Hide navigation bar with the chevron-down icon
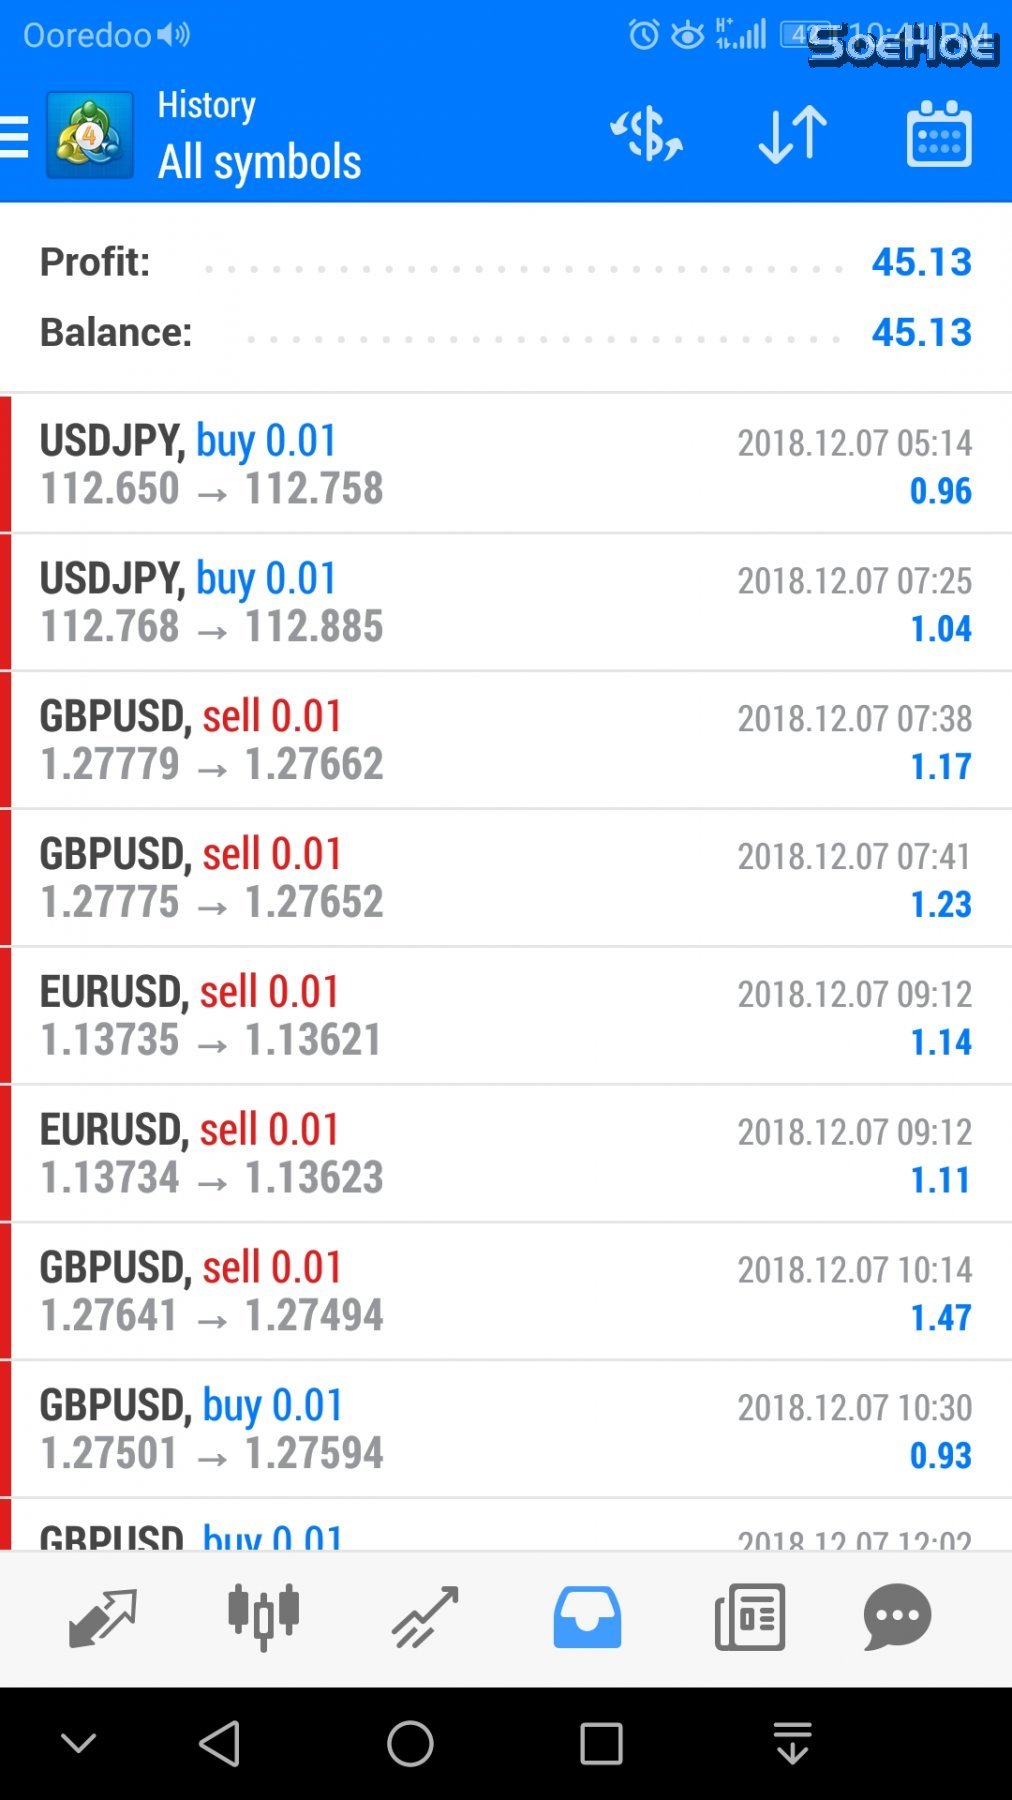This screenshot has height=1800, width=1012. pyautogui.click(x=78, y=1744)
